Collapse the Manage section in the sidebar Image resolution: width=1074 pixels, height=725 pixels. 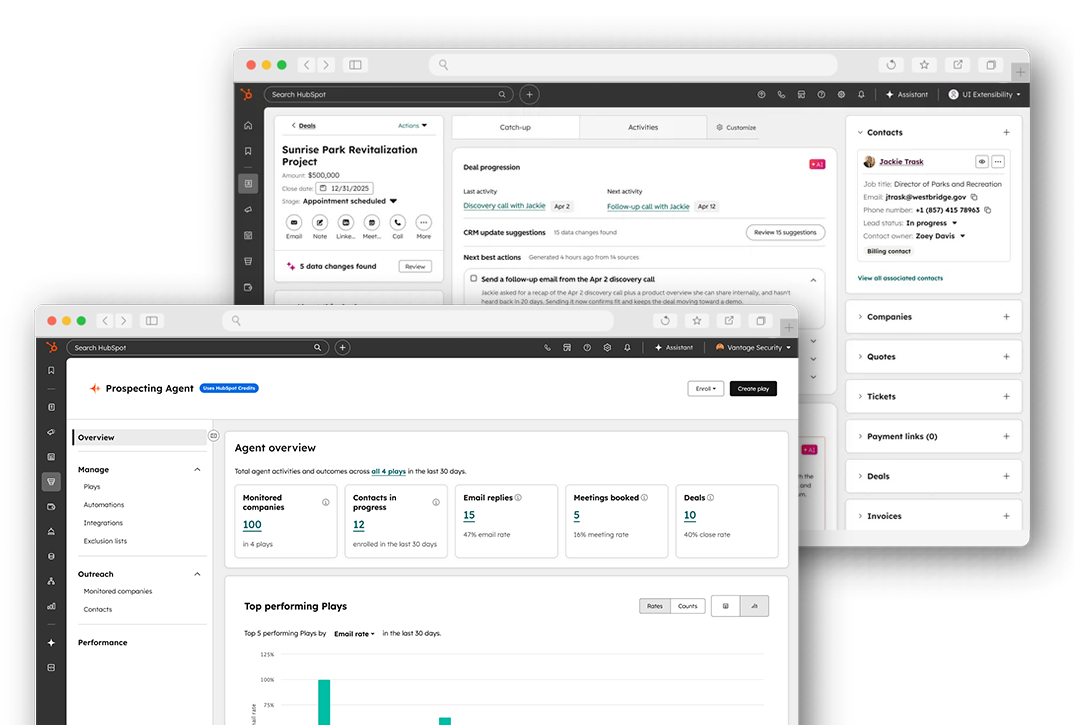[x=197, y=469]
